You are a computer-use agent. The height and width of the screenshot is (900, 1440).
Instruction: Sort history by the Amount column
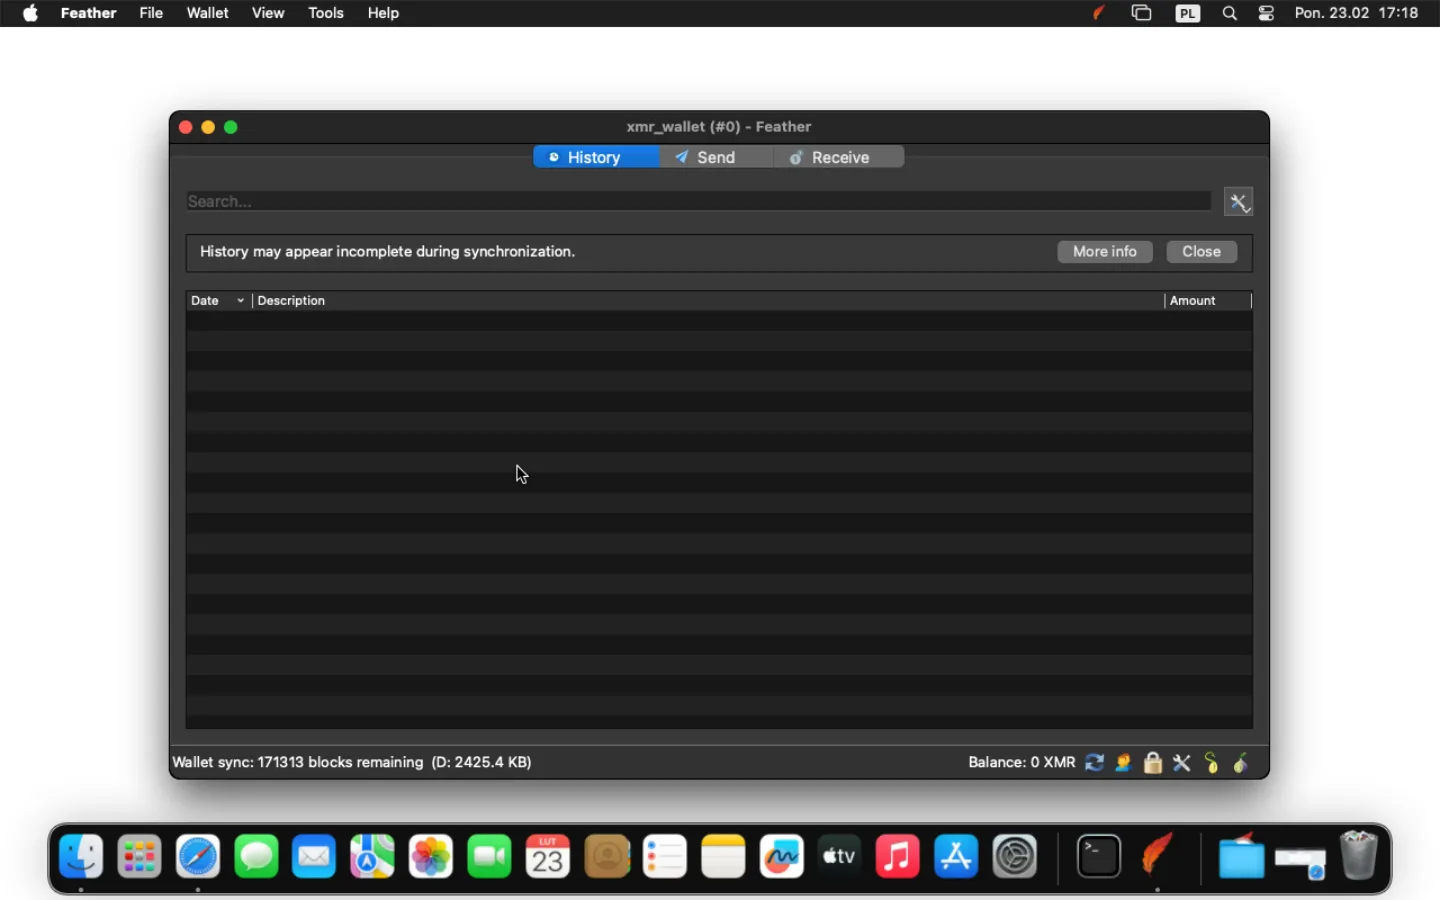tap(1208, 301)
